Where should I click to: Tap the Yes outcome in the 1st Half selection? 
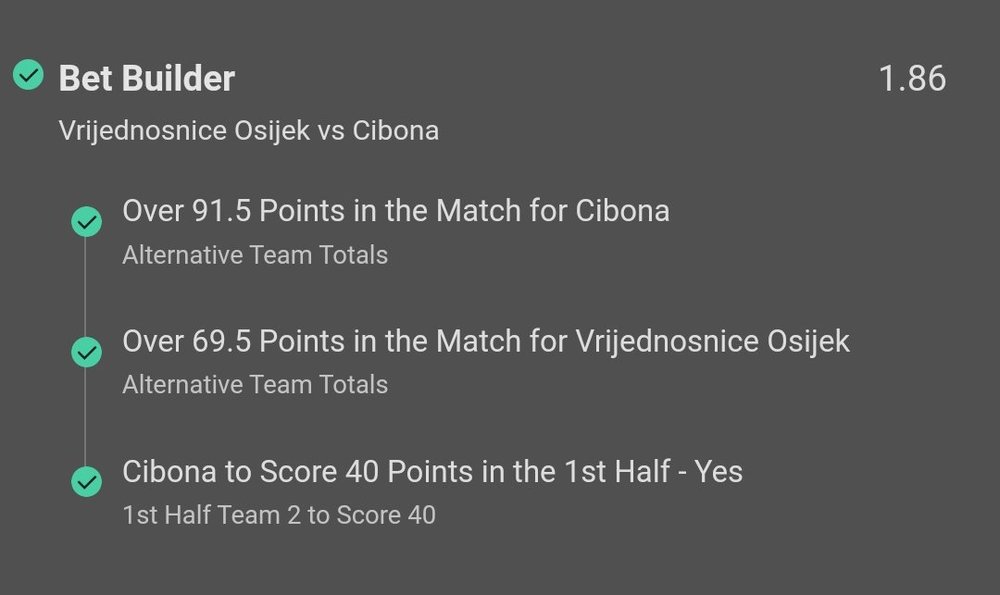719,472
